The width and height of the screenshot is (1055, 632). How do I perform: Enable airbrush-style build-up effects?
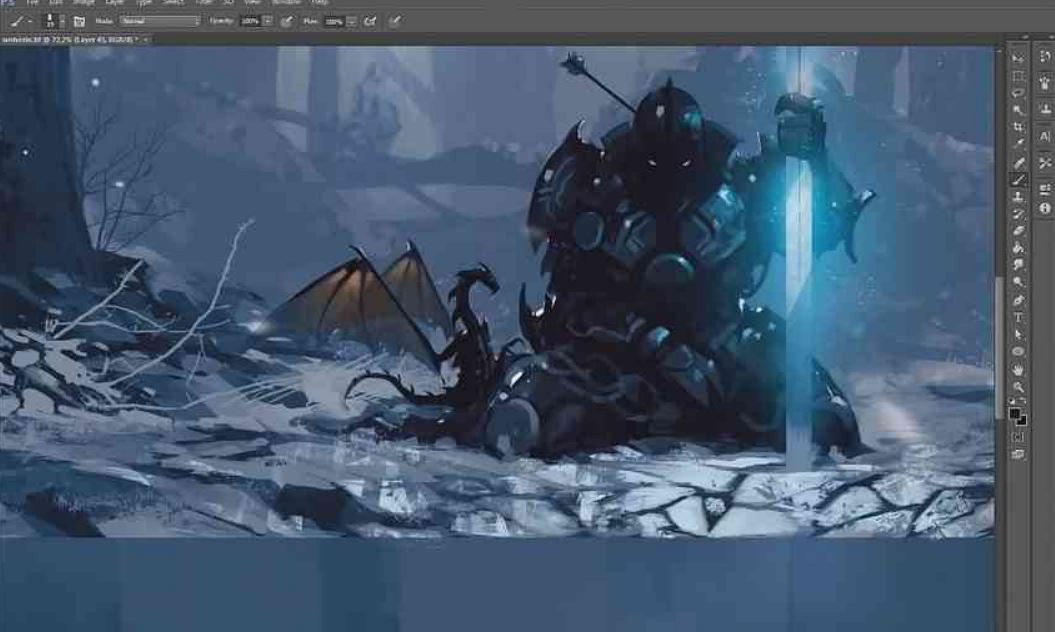click(371, 21)
